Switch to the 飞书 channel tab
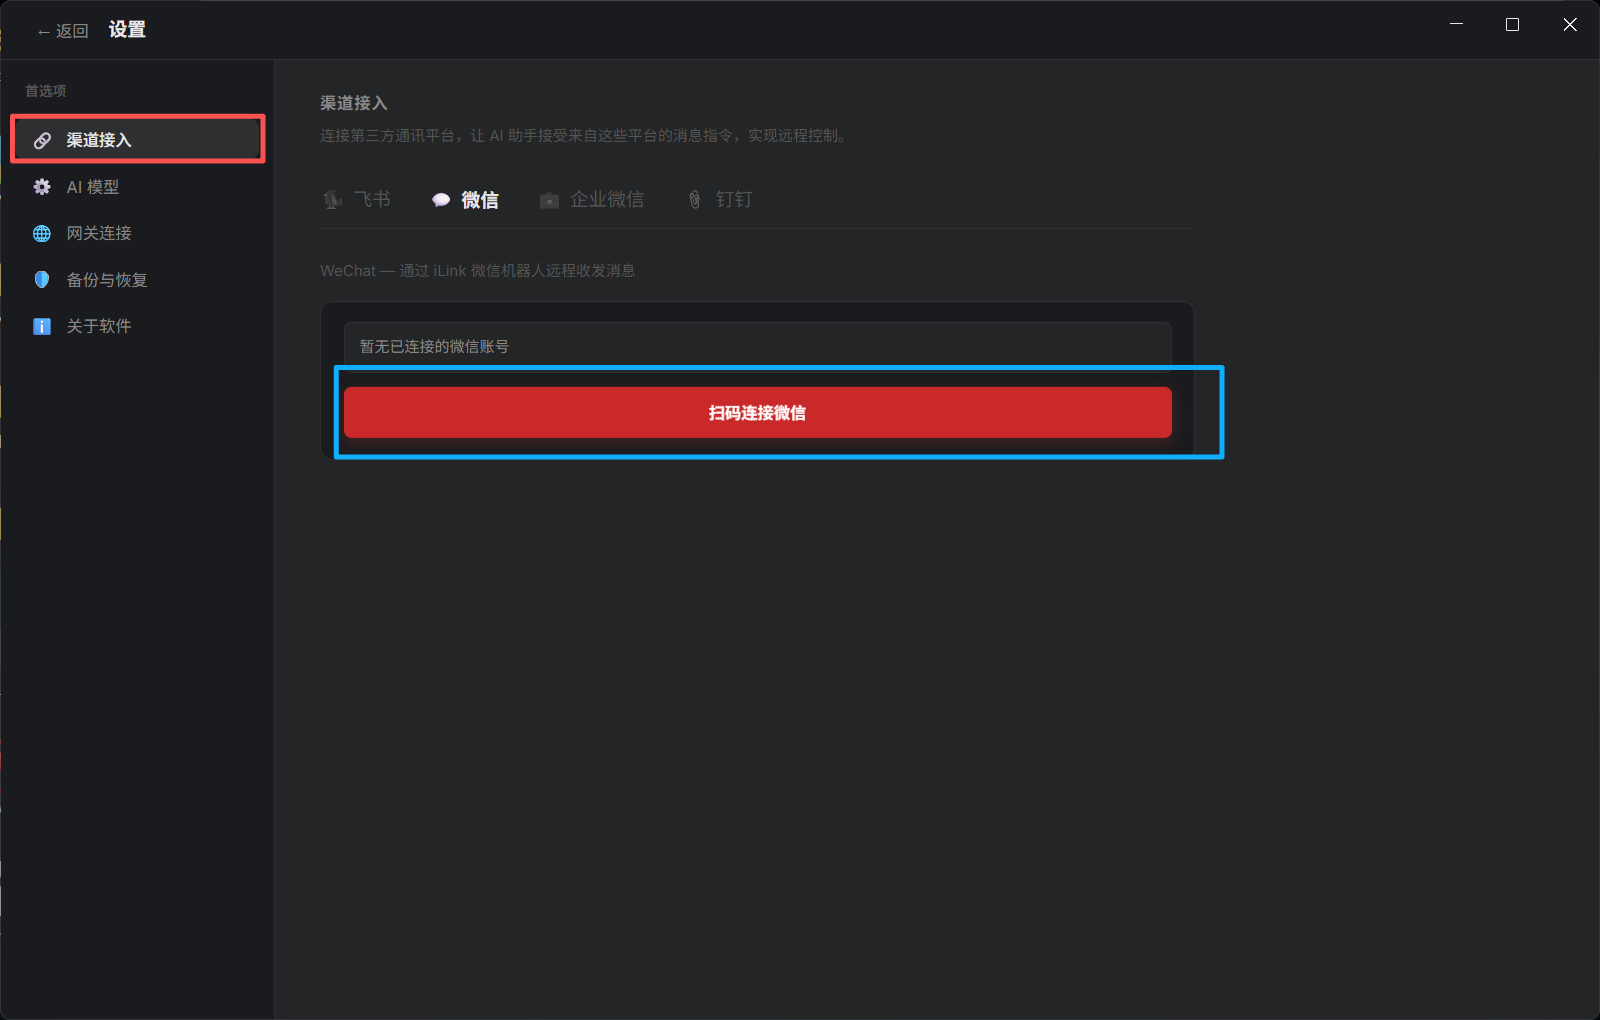The image size is (1600, 1020). (357, 200)
